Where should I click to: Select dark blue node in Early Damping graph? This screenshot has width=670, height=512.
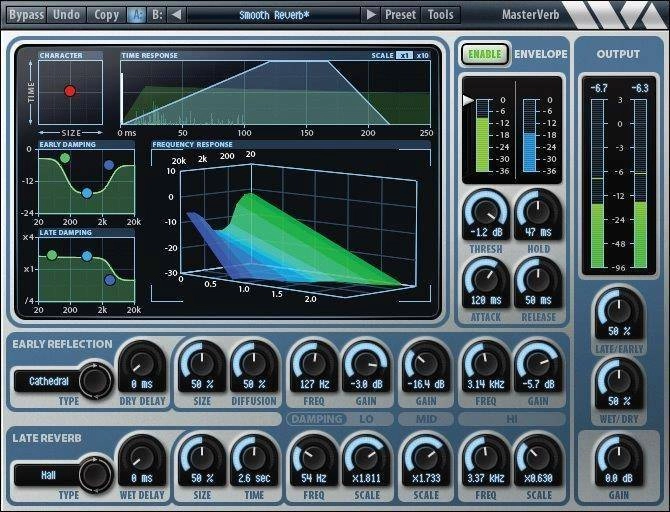[109, 165]
